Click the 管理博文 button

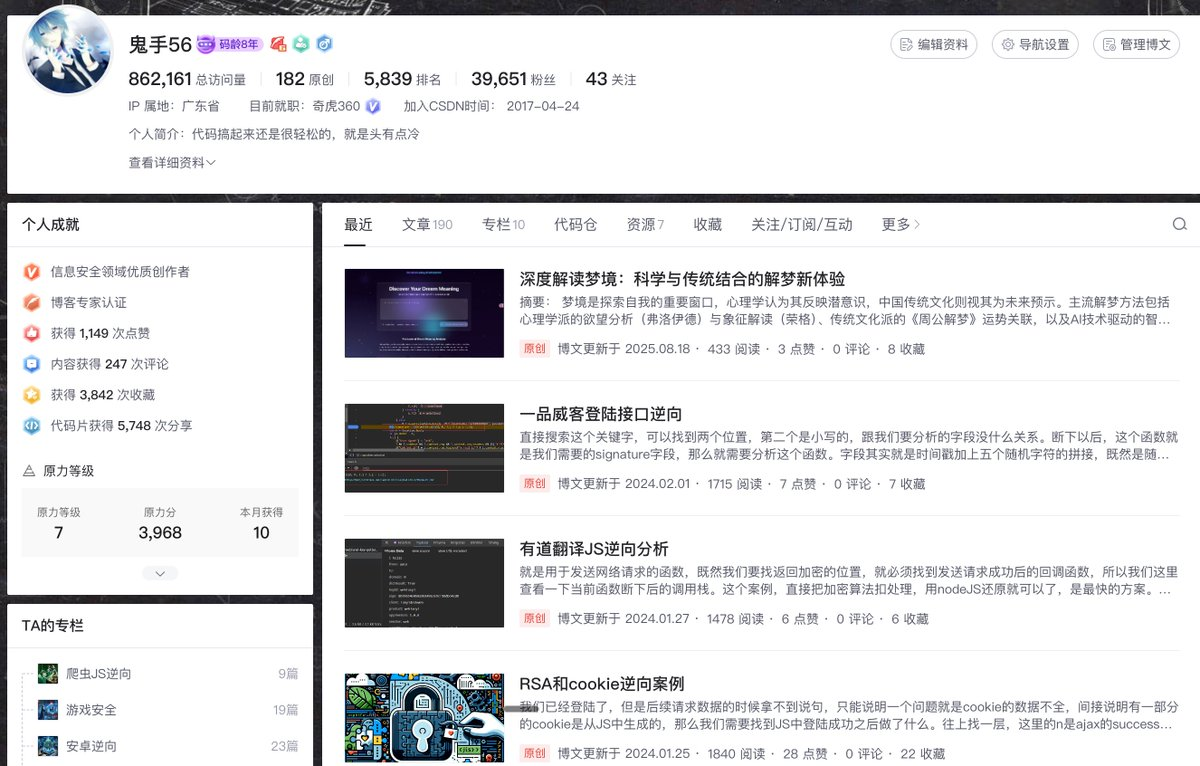point(1136,44)
